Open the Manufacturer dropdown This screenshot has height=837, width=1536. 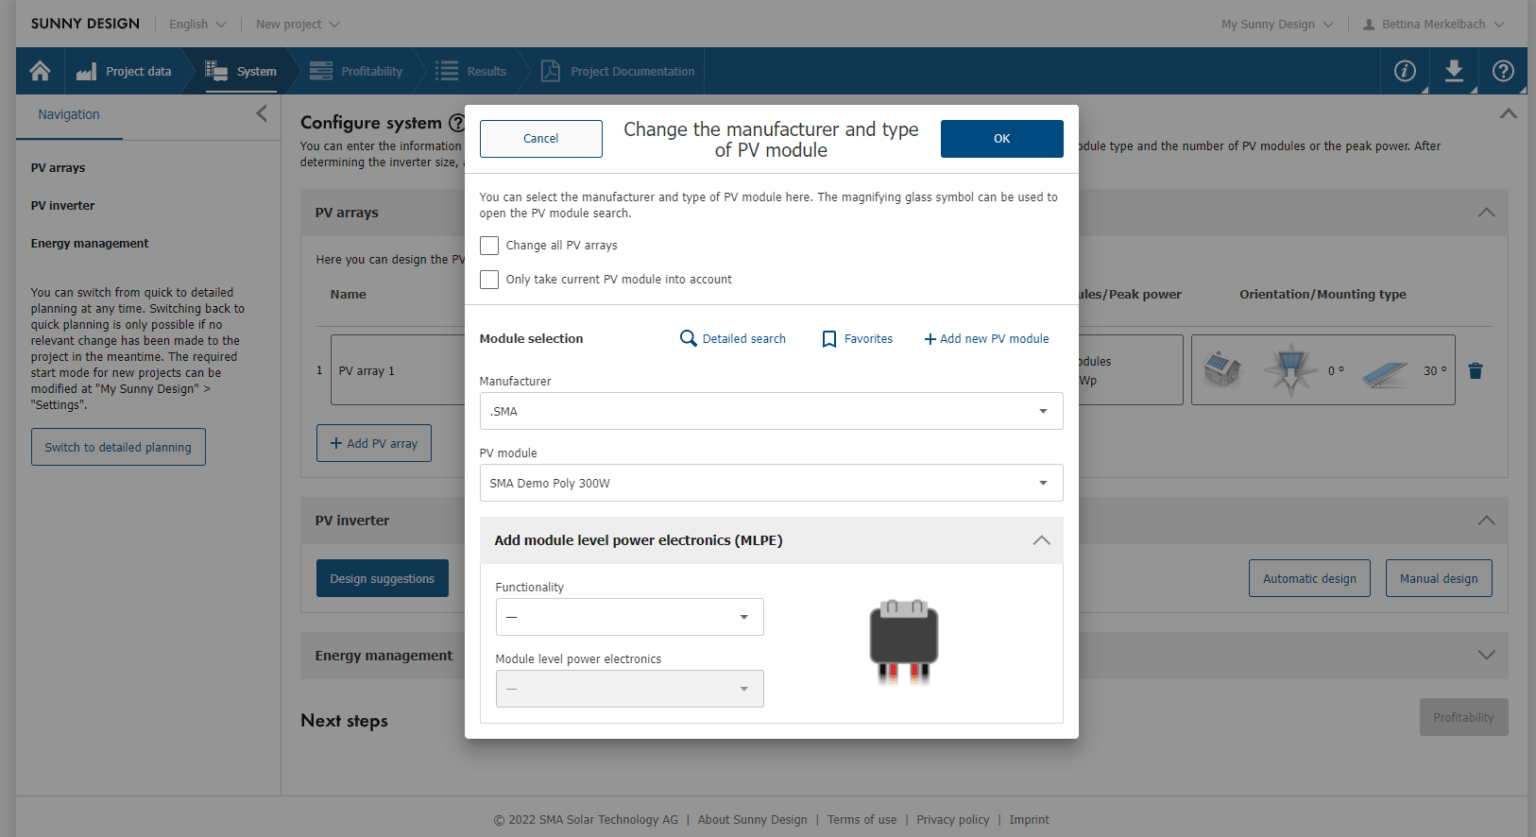tap(770, 411)
